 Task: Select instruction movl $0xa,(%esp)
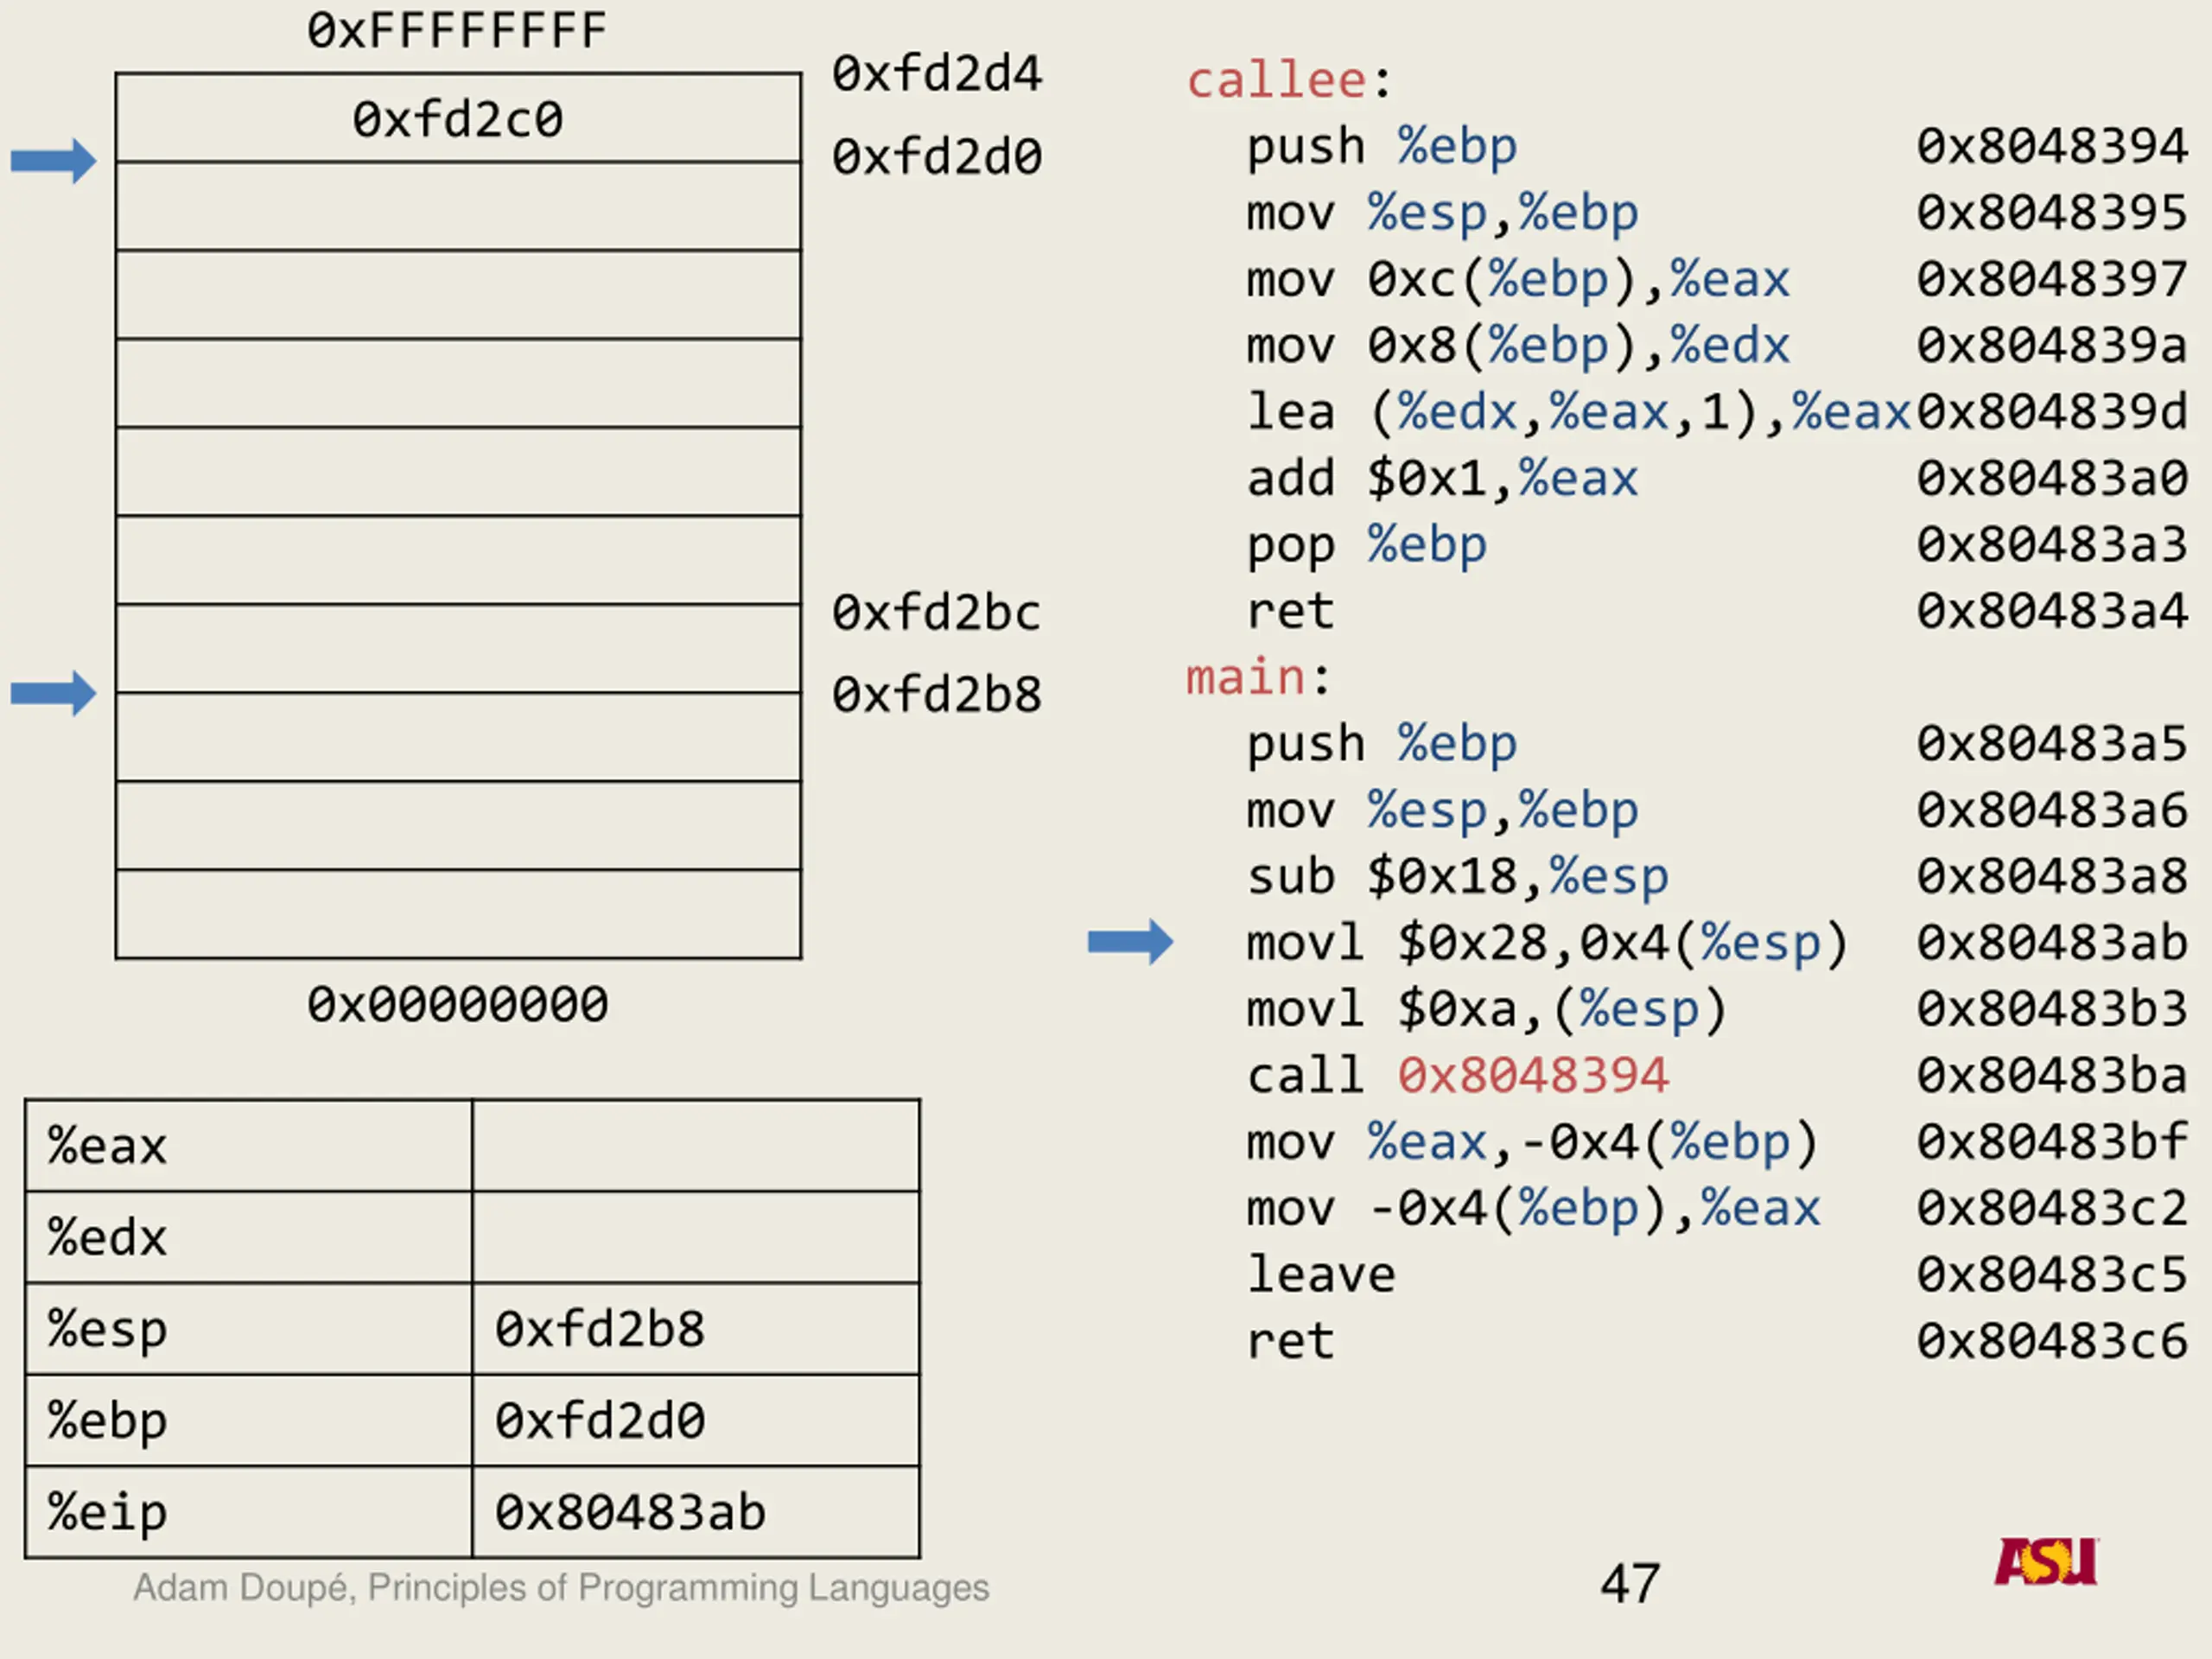point(1487,1009)
